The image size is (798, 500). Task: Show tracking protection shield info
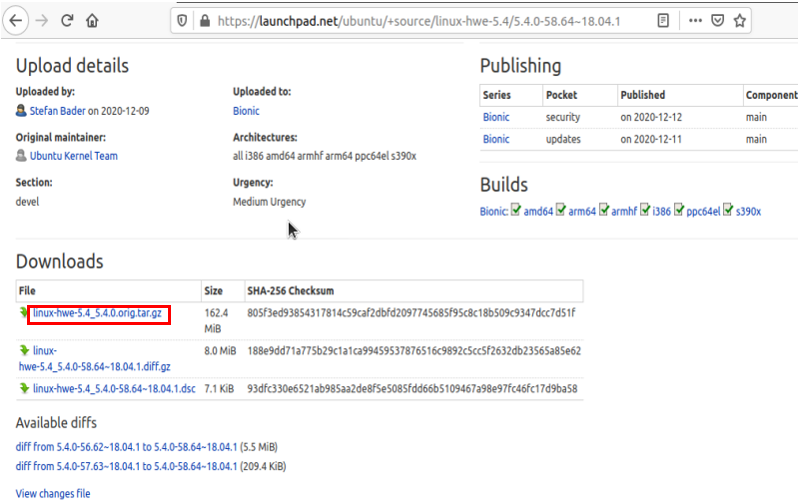click(x=182, y=21)
